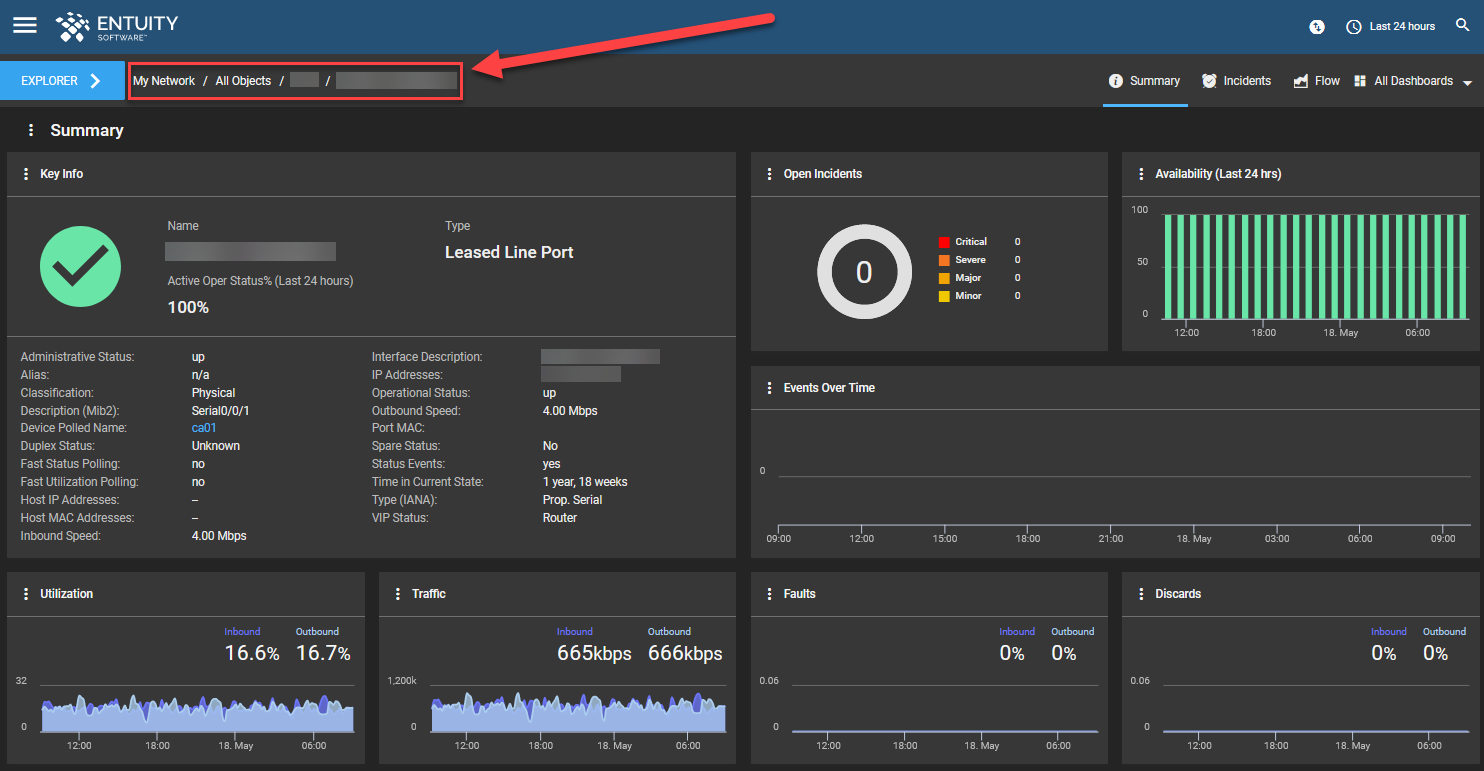Click the Inbound label in the Faults panel
Screen dimensions: 1484x771
tap(1017, 632)
